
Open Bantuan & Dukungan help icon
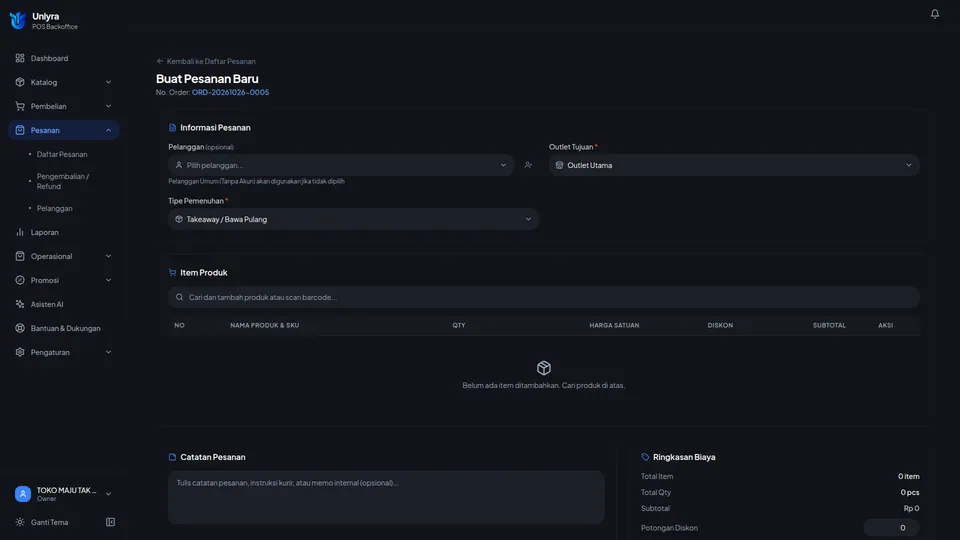click(x=20, y=328)
